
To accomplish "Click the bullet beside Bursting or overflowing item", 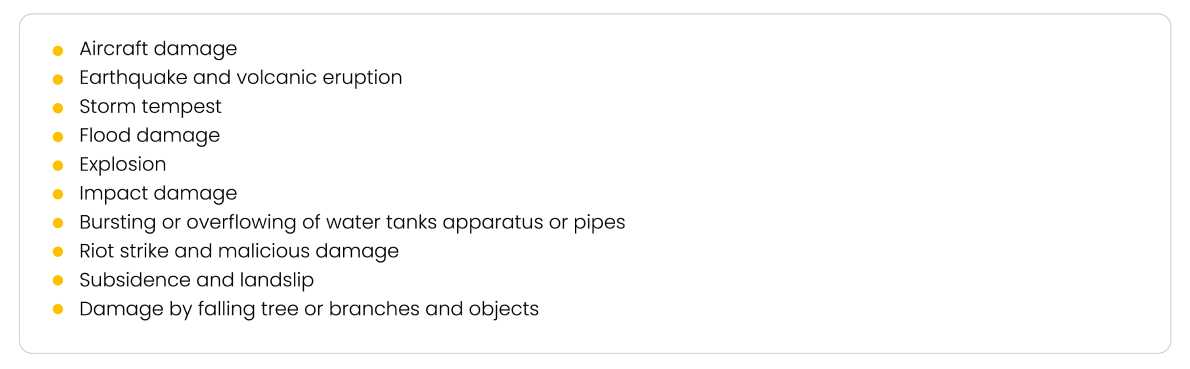I will pos(58,224).
